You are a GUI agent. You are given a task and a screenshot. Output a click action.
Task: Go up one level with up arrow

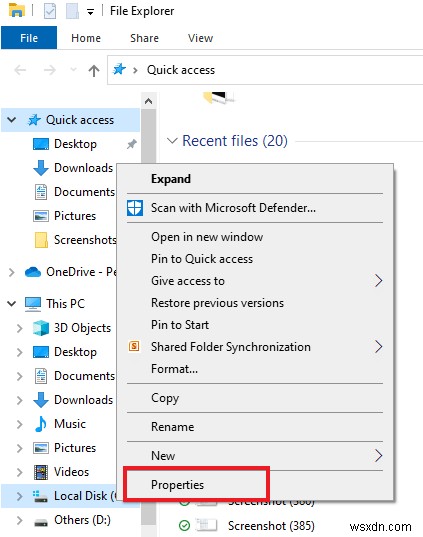coord(94,71)
